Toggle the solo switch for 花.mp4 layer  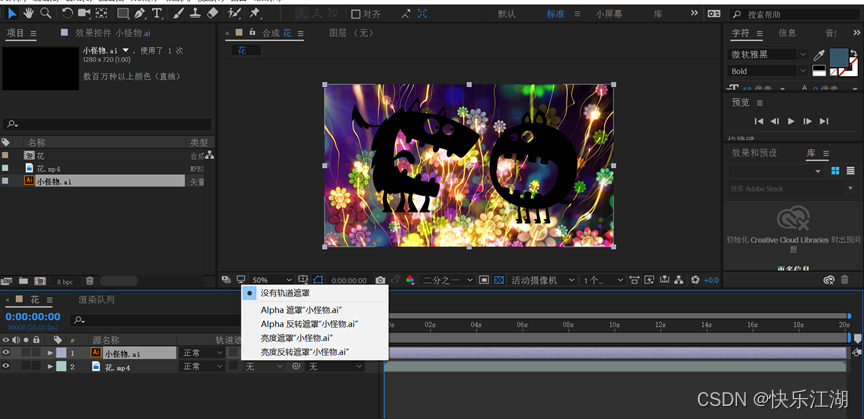(x=26, y=366)
